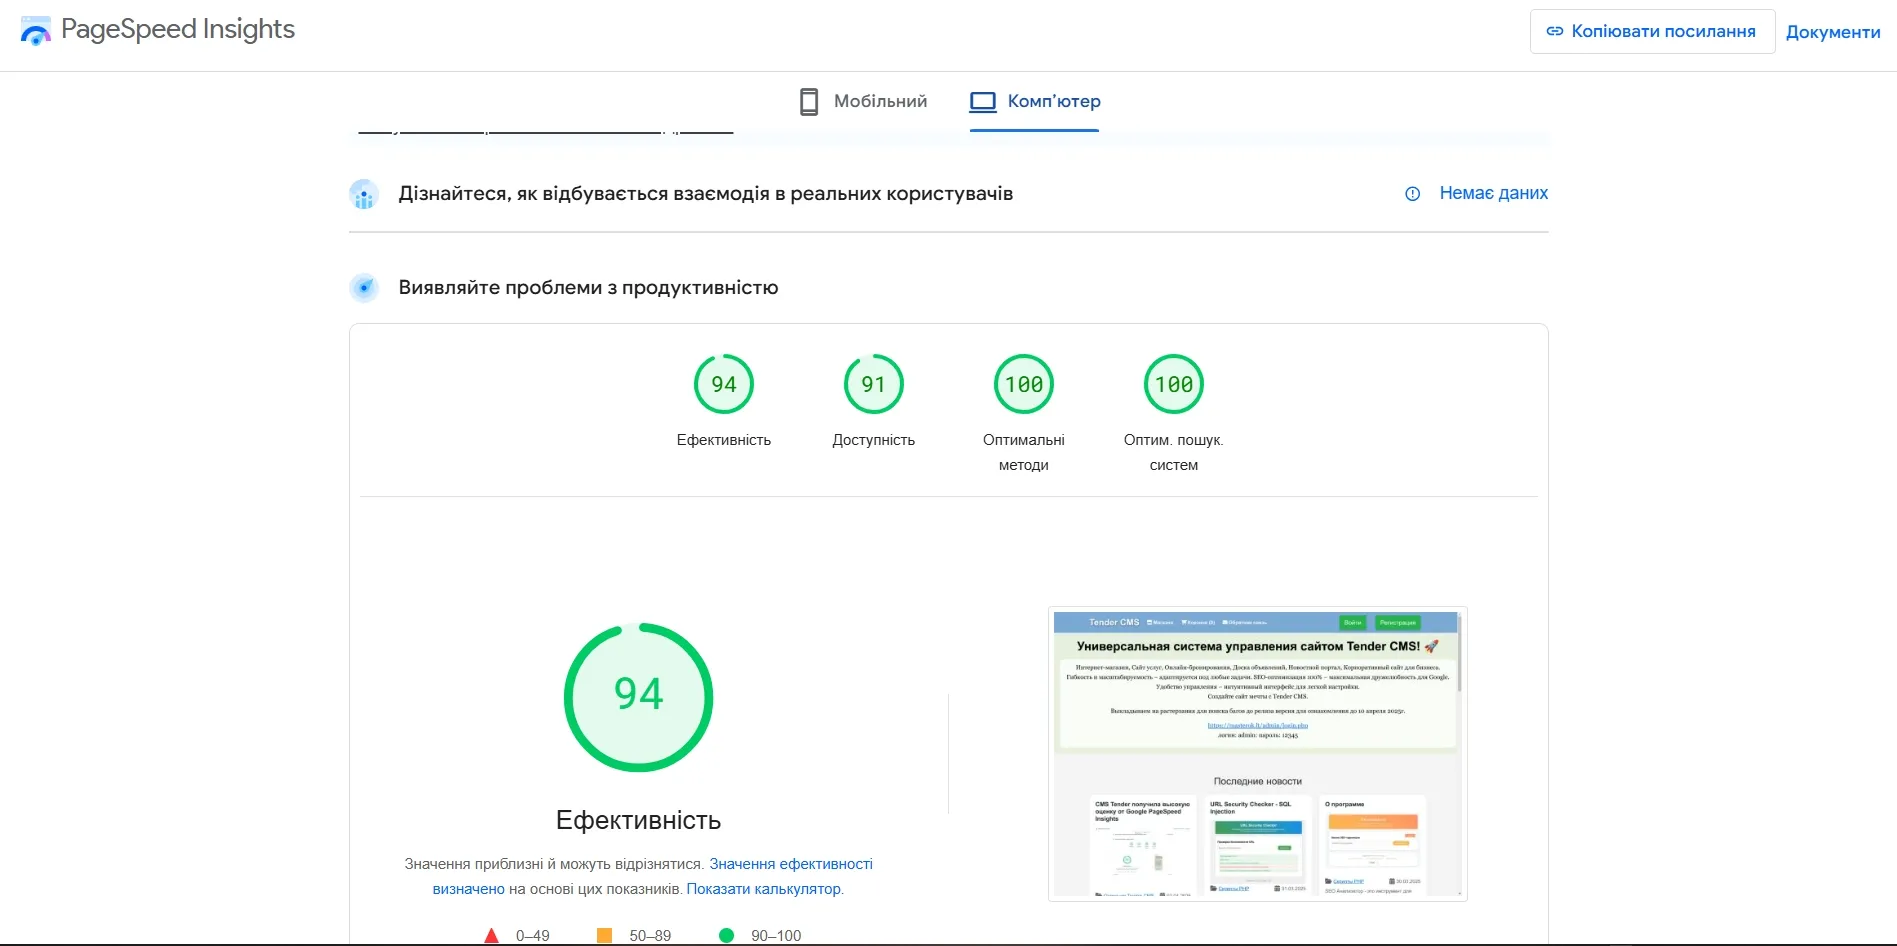Viewport: 1897px width, 946px height.
Task: Click the PageSpeed Insights logo icon
Action: 36,31
